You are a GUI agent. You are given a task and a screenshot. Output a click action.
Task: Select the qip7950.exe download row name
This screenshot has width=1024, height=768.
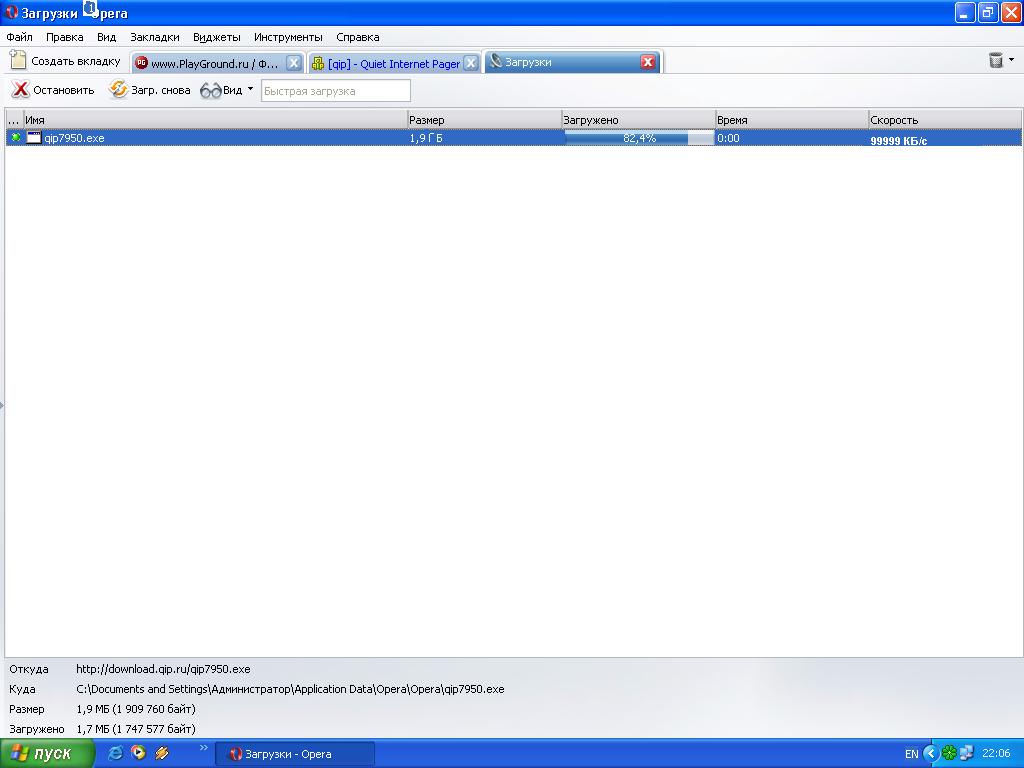coord(74,138)
